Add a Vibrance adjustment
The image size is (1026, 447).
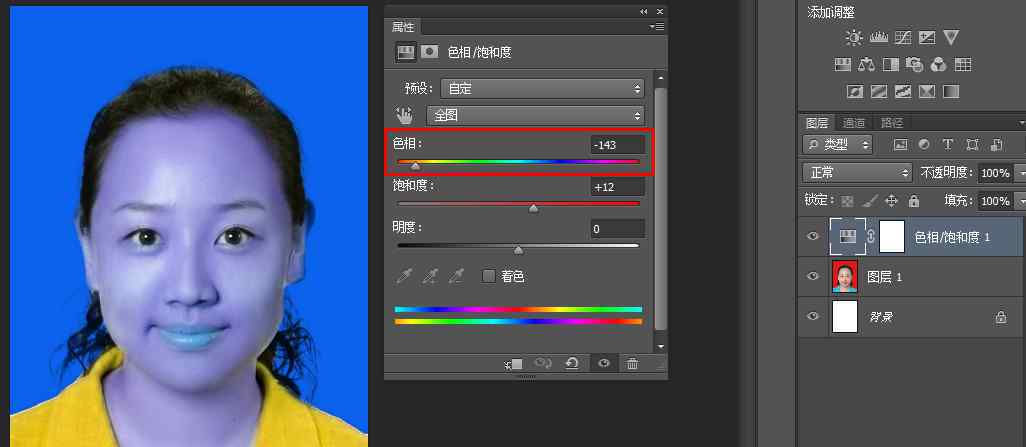click(951, 38)
